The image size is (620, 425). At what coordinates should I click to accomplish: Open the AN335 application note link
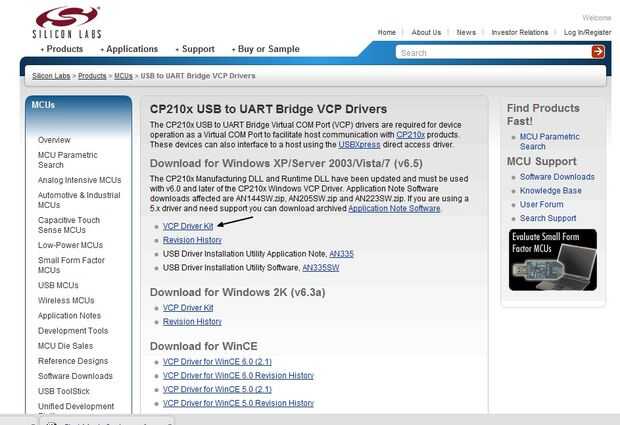(341, 254)
